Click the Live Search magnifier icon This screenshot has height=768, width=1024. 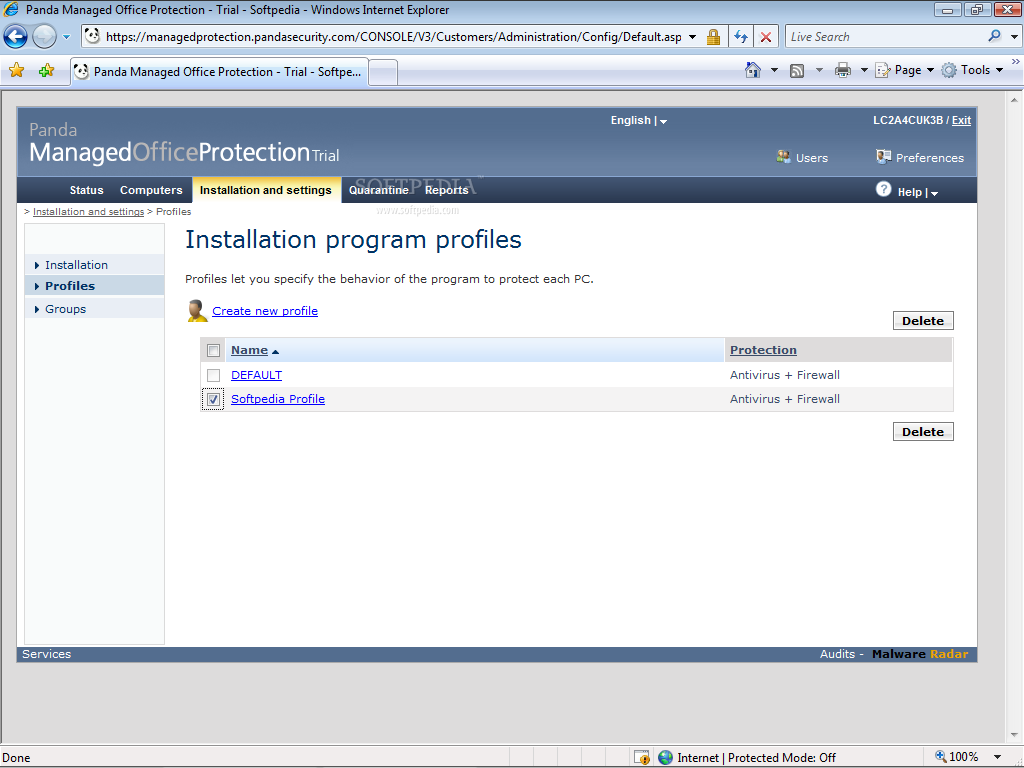995,37
